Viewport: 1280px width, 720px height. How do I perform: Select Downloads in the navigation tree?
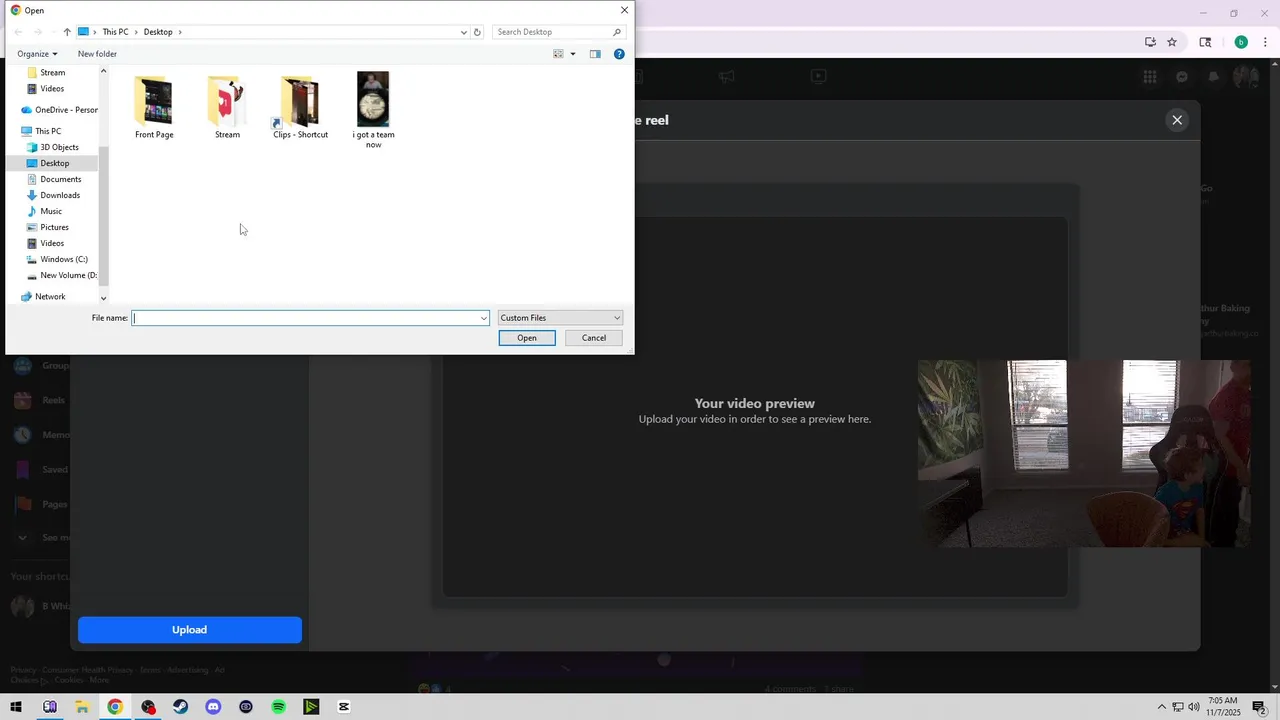point(60,195)
